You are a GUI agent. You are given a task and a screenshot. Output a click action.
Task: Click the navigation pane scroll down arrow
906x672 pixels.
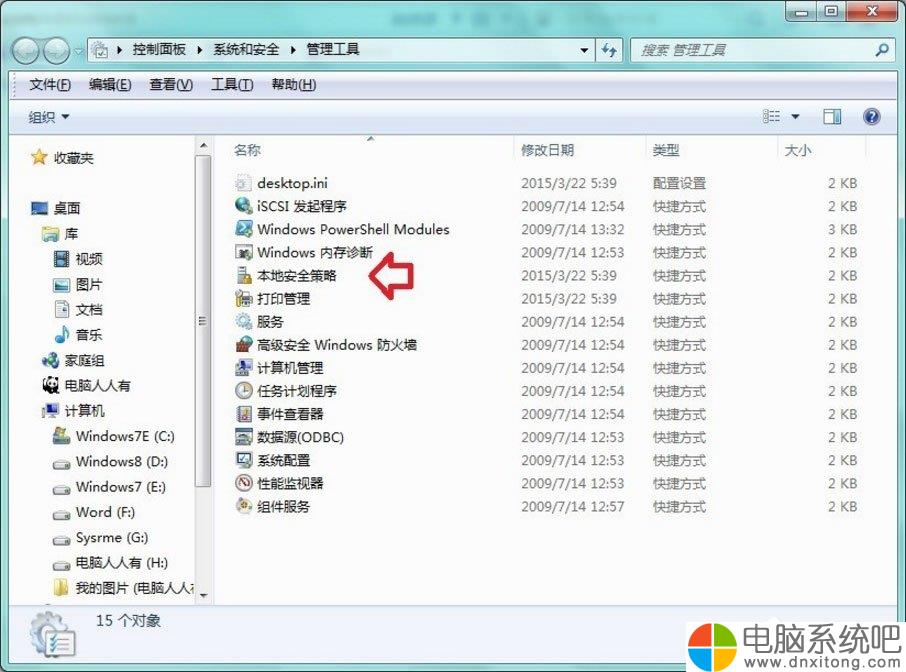coord(203,594)
